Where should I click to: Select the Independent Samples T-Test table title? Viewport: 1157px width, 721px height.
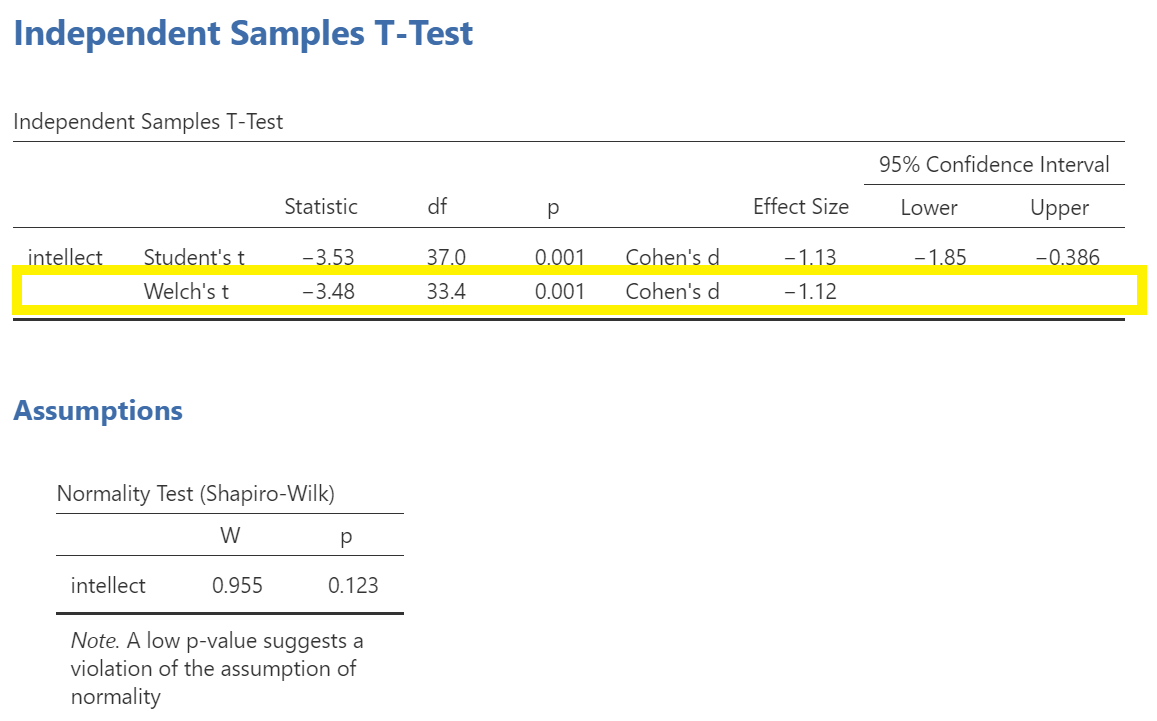148,122
